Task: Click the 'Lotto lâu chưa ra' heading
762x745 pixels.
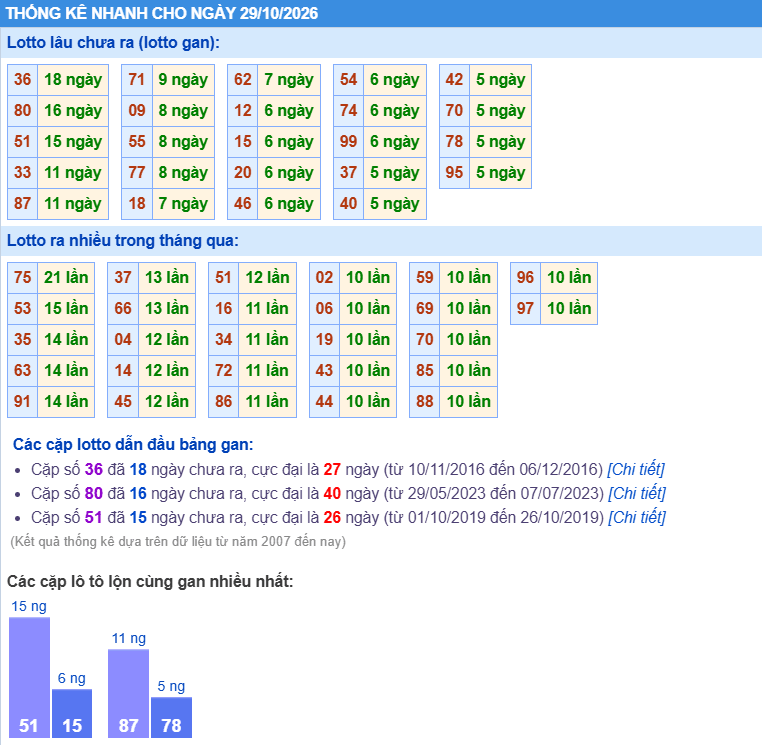Action: click(x=113, y=43)
